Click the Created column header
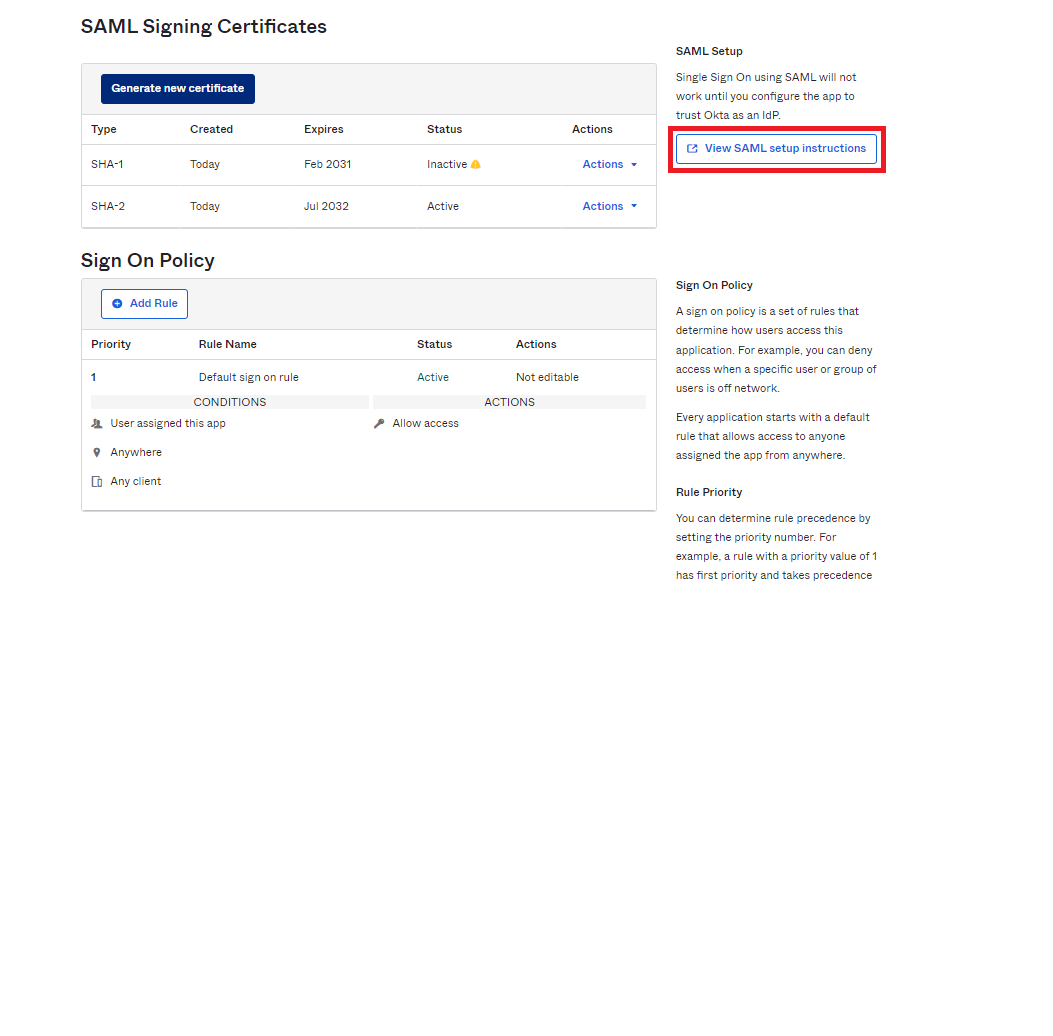The image size is (1053, 1036). pyautogui.click(x=211, y=129)
